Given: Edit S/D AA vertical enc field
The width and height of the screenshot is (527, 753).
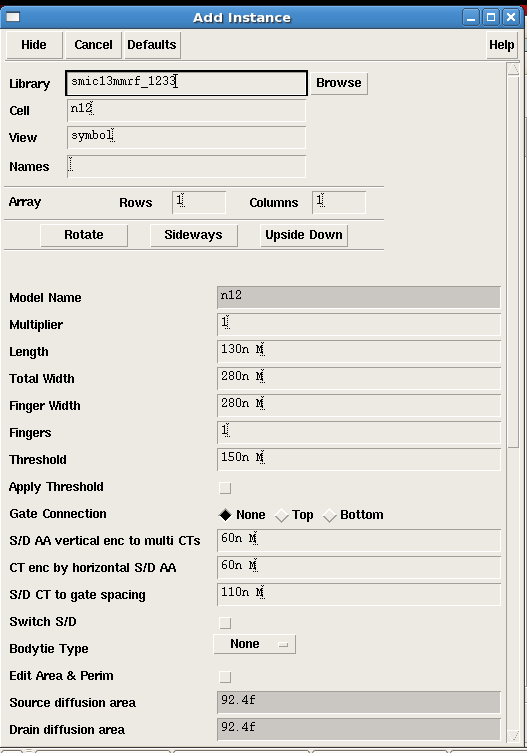Looking at the screenshot, I should click(359, 540).
